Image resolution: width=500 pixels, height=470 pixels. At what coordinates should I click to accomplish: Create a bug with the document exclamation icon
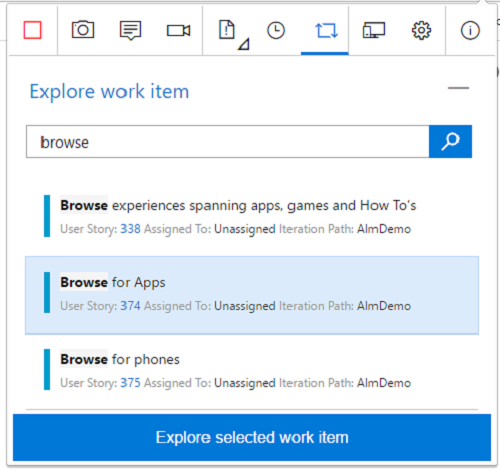point(227,30)
